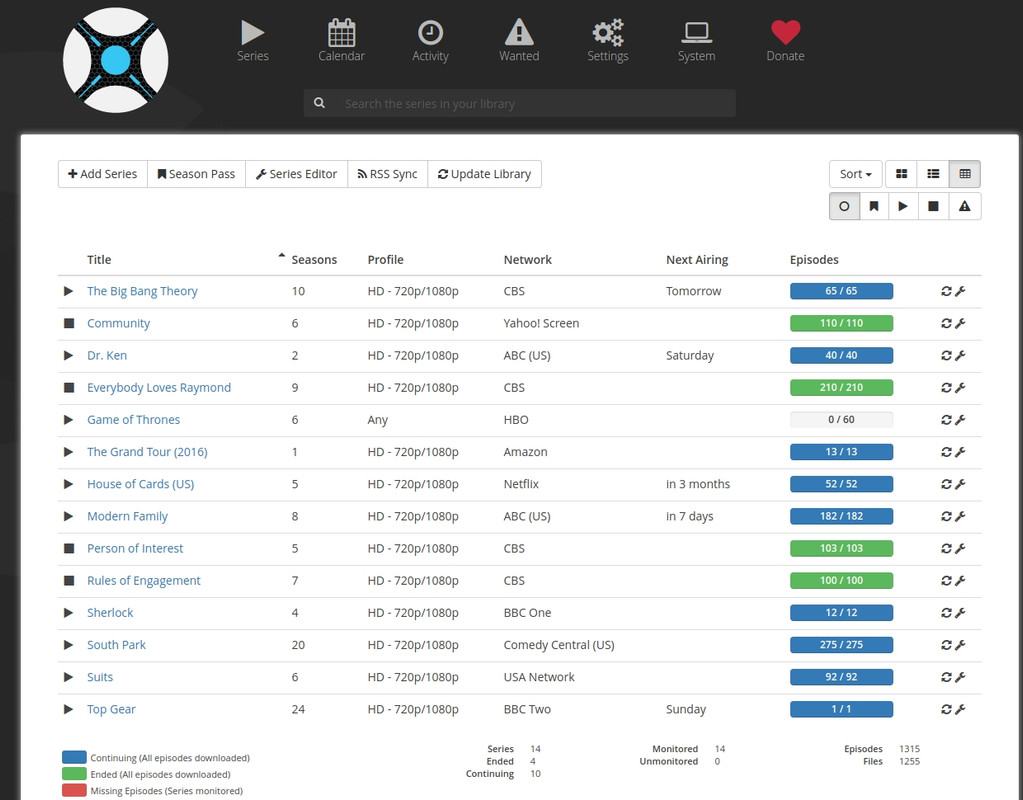Filter by missing warning triangle
Screen dimensions: 1023x800
point(964,206)
